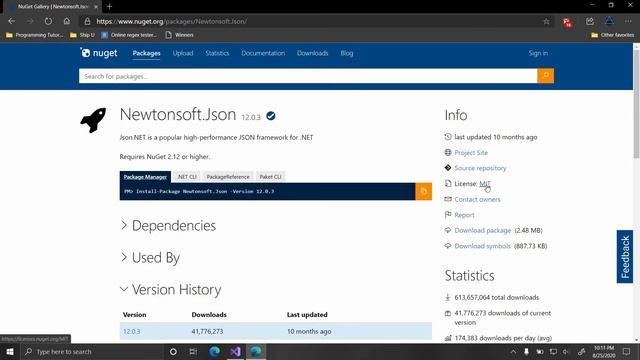Open browser settings ellipsis menu
Screen dimensions: 640x360
(628, 21)
